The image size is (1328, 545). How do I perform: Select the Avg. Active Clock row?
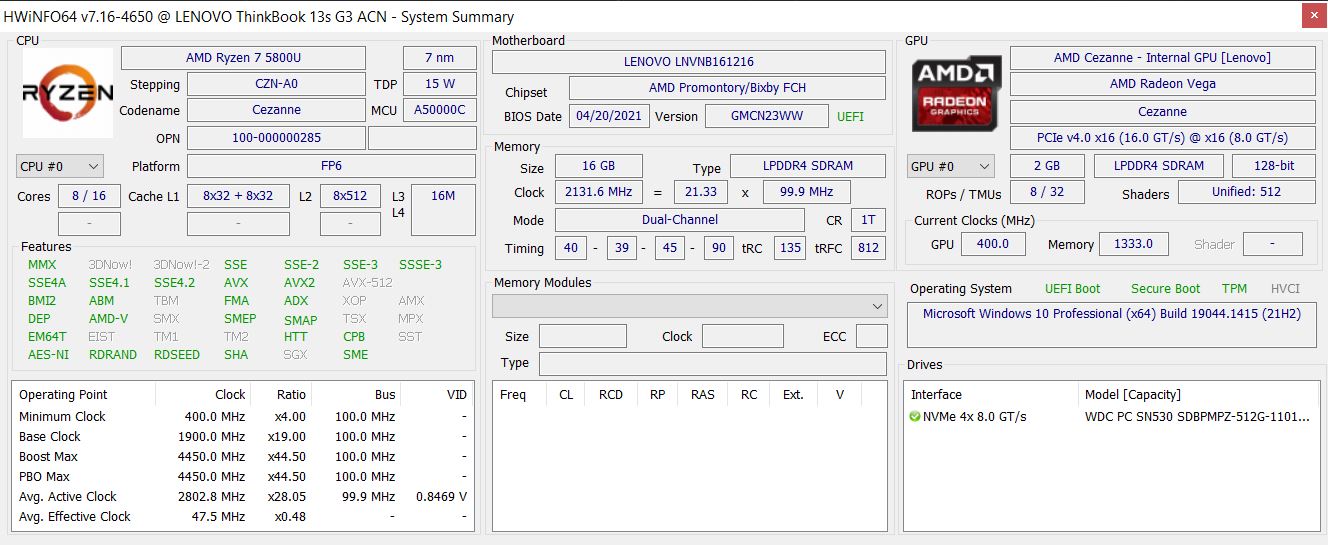[242, 497]
